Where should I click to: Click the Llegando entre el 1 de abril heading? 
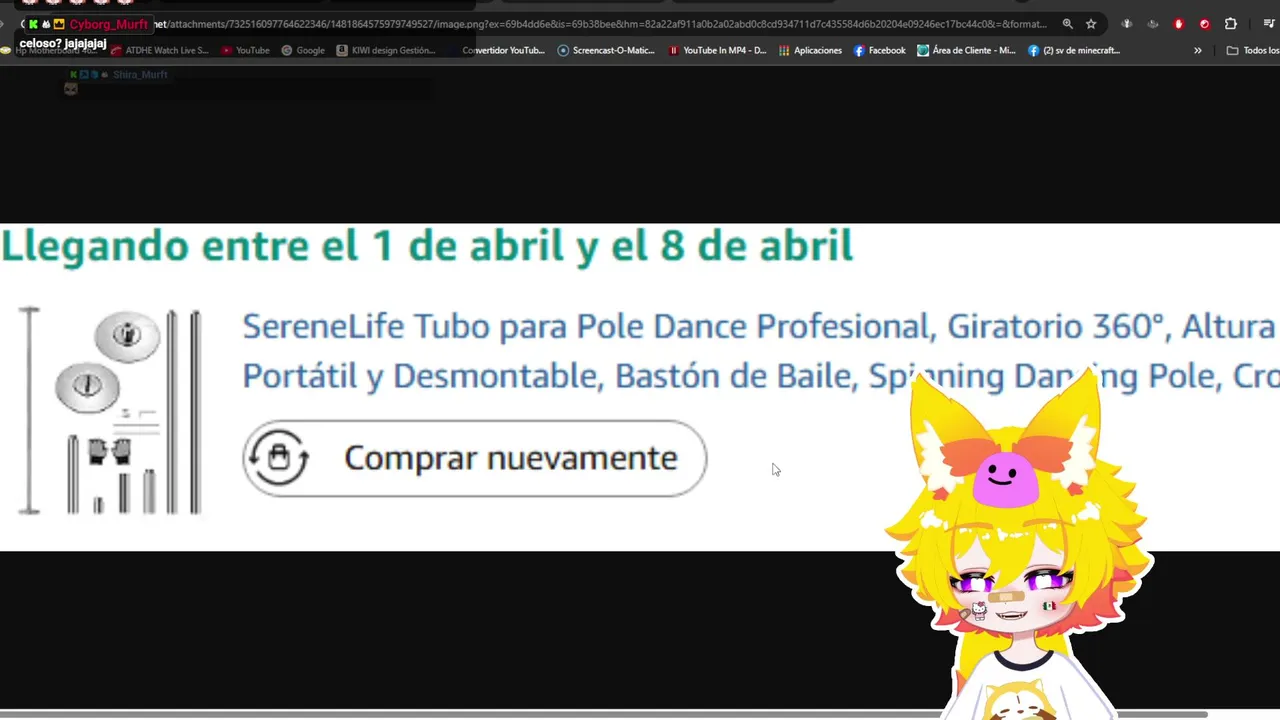pyautogui.click(x=427, y=245)
